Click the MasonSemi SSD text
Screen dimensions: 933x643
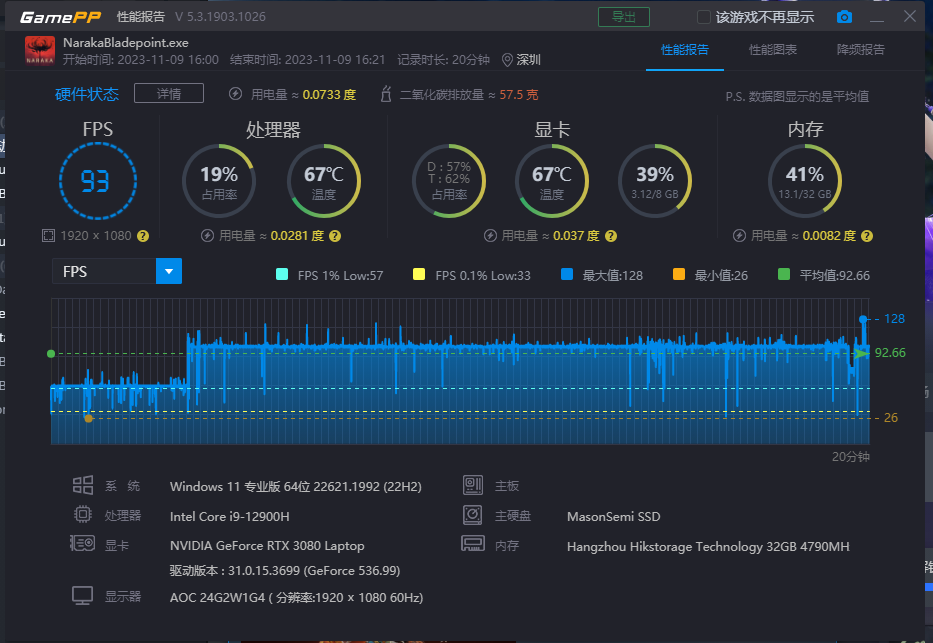[613, 516]
